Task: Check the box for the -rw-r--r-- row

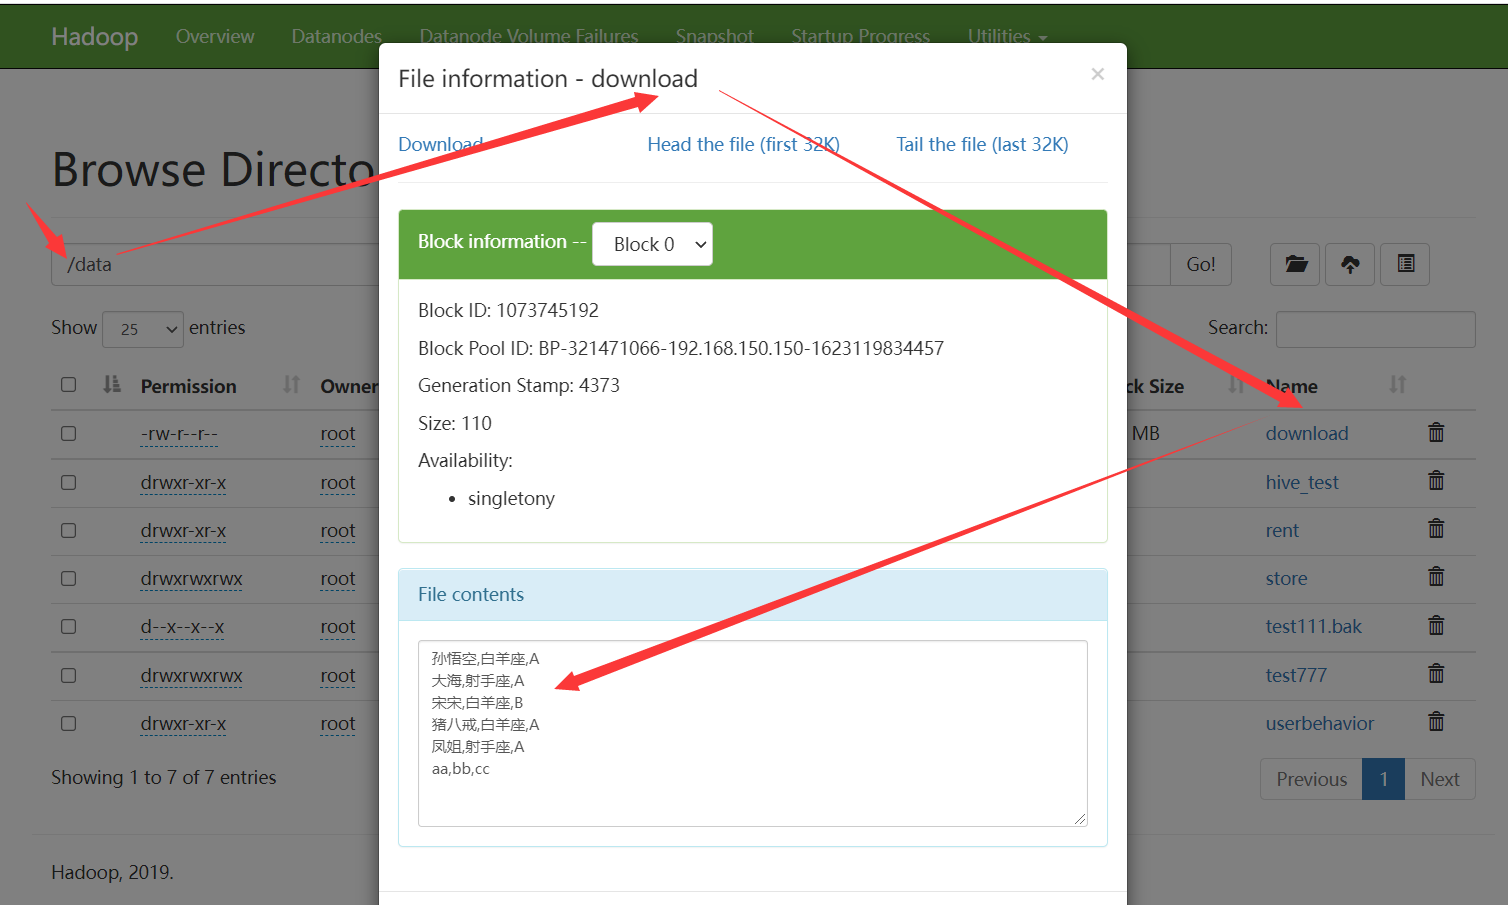Action: (68, 434)
